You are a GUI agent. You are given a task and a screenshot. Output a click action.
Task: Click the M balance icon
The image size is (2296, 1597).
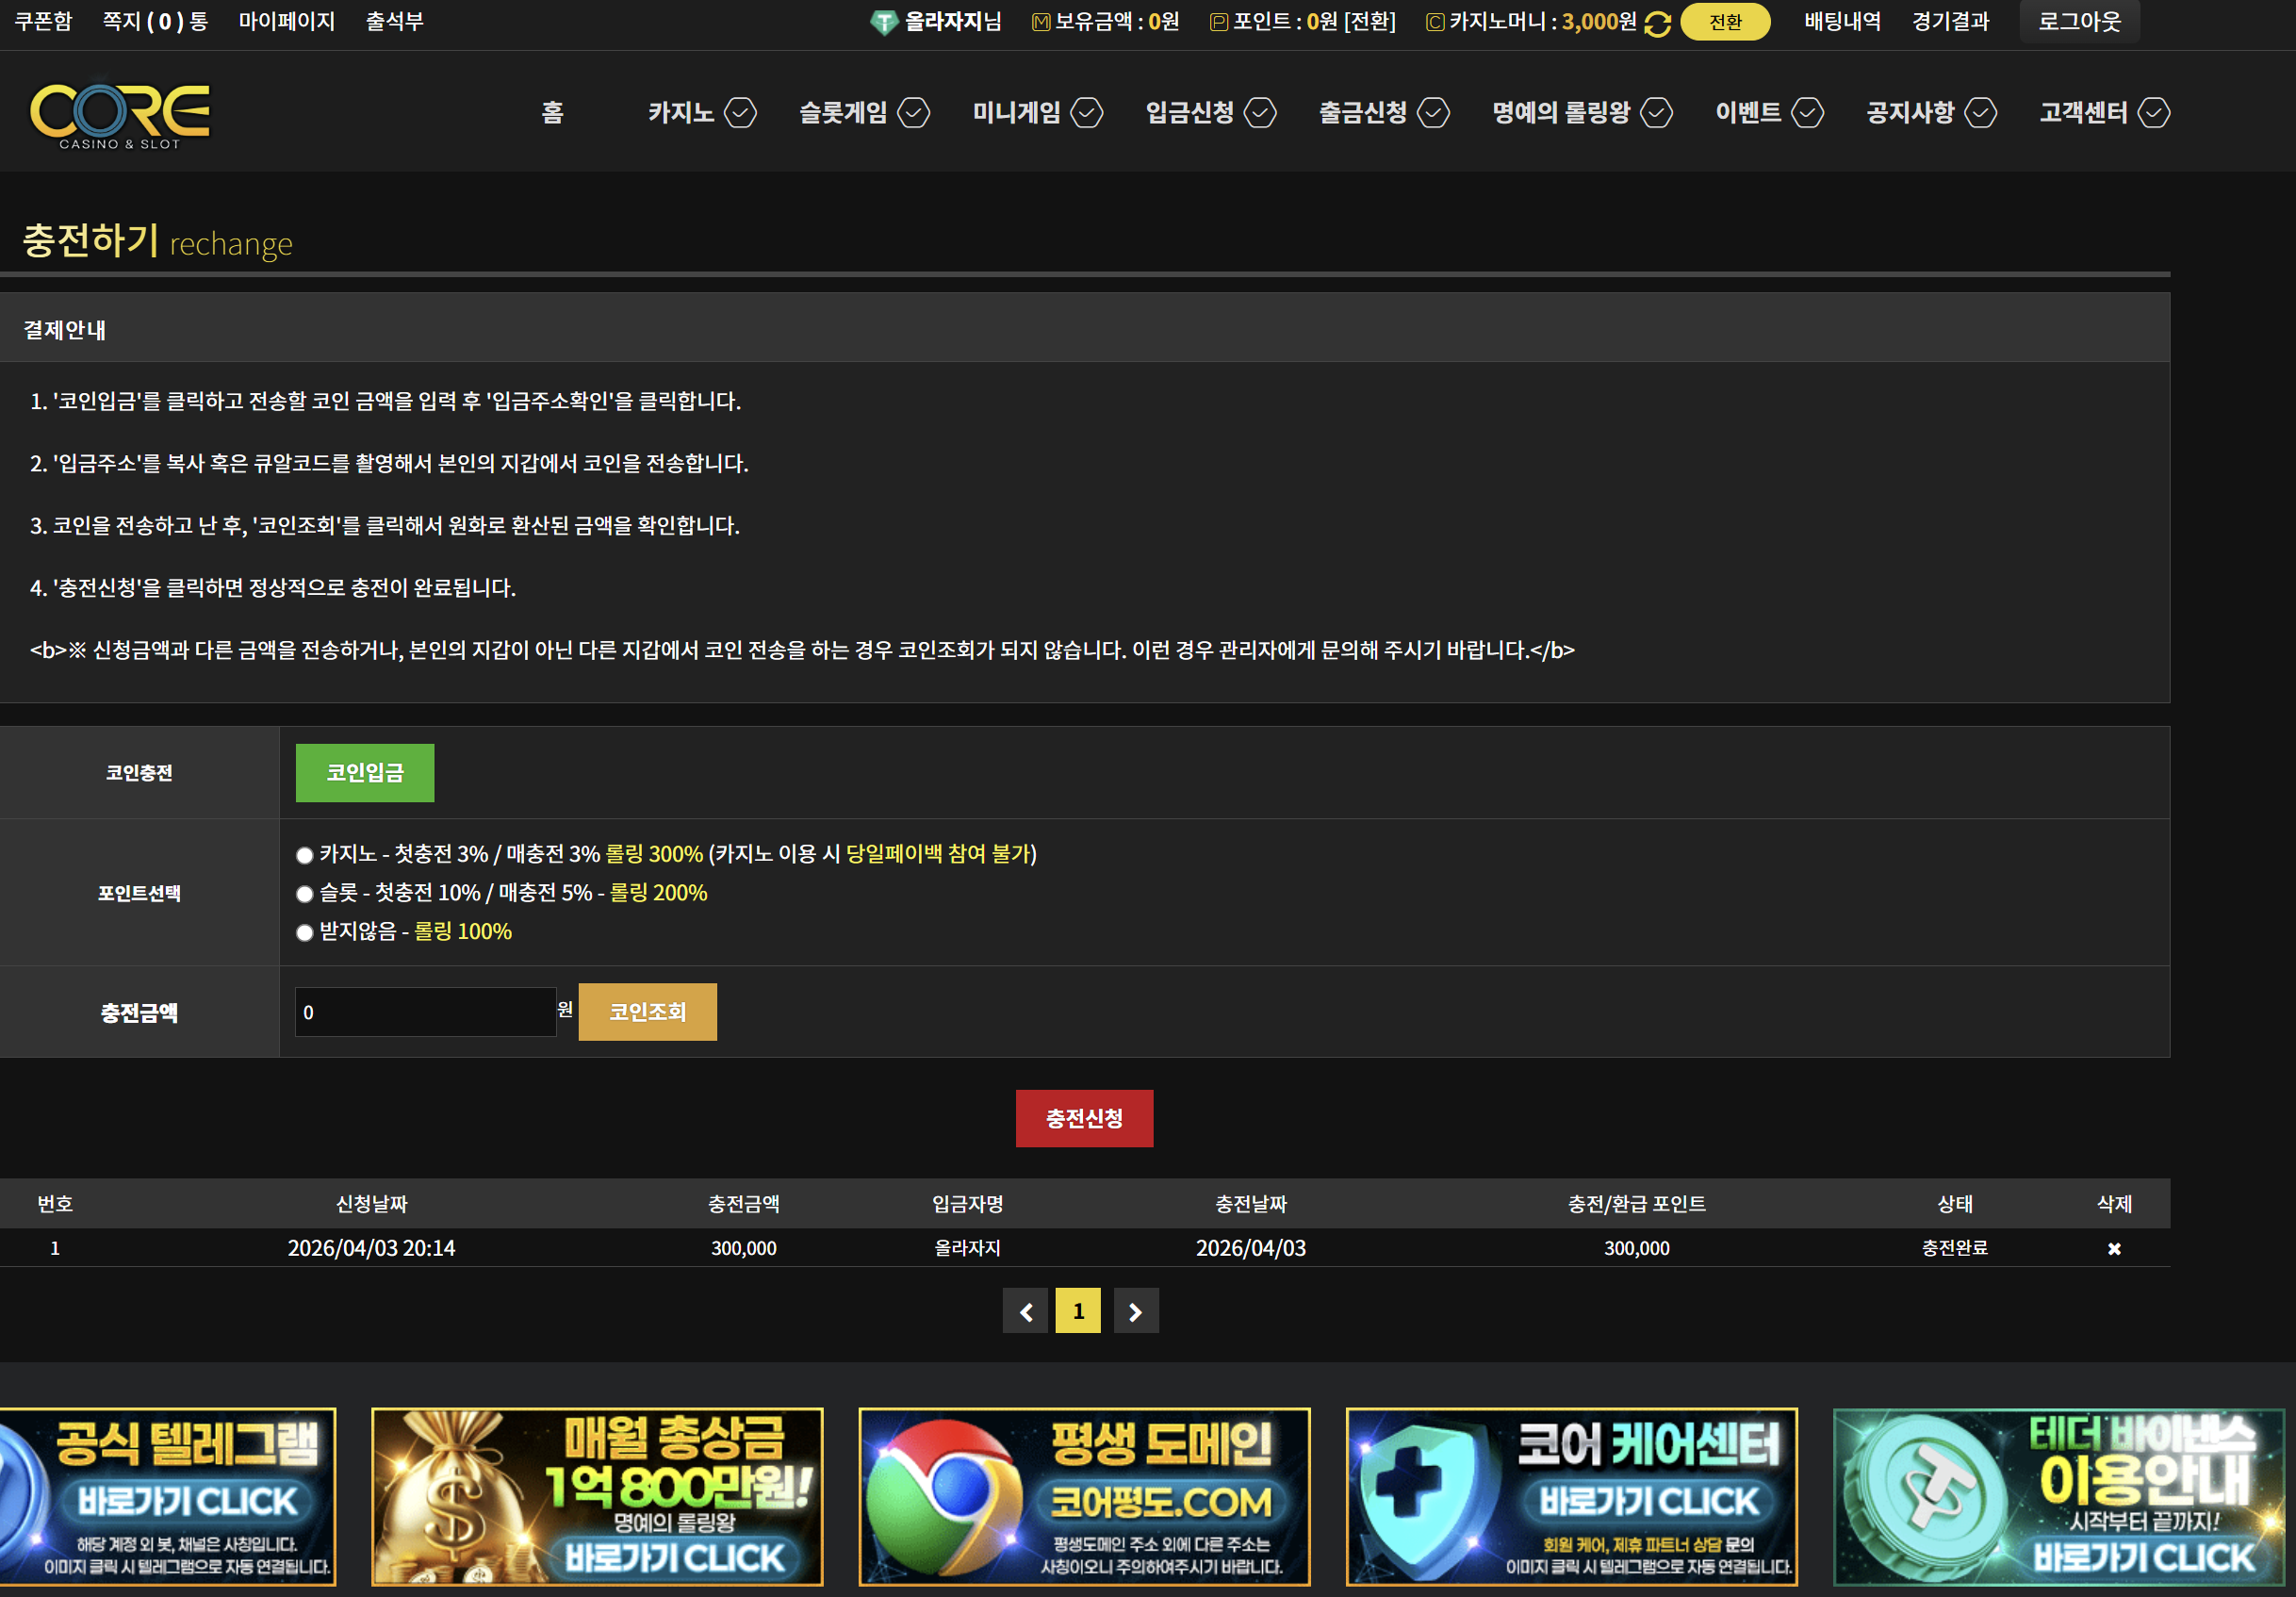[1041, 22]
